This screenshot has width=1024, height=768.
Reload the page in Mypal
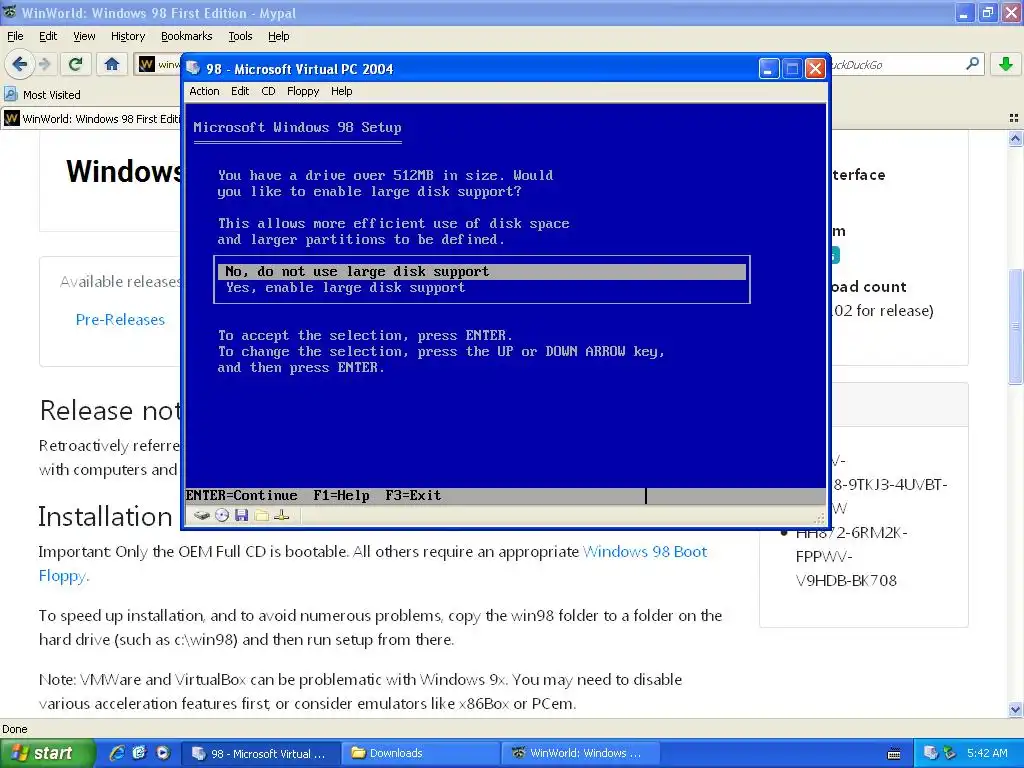pos(76,64)
